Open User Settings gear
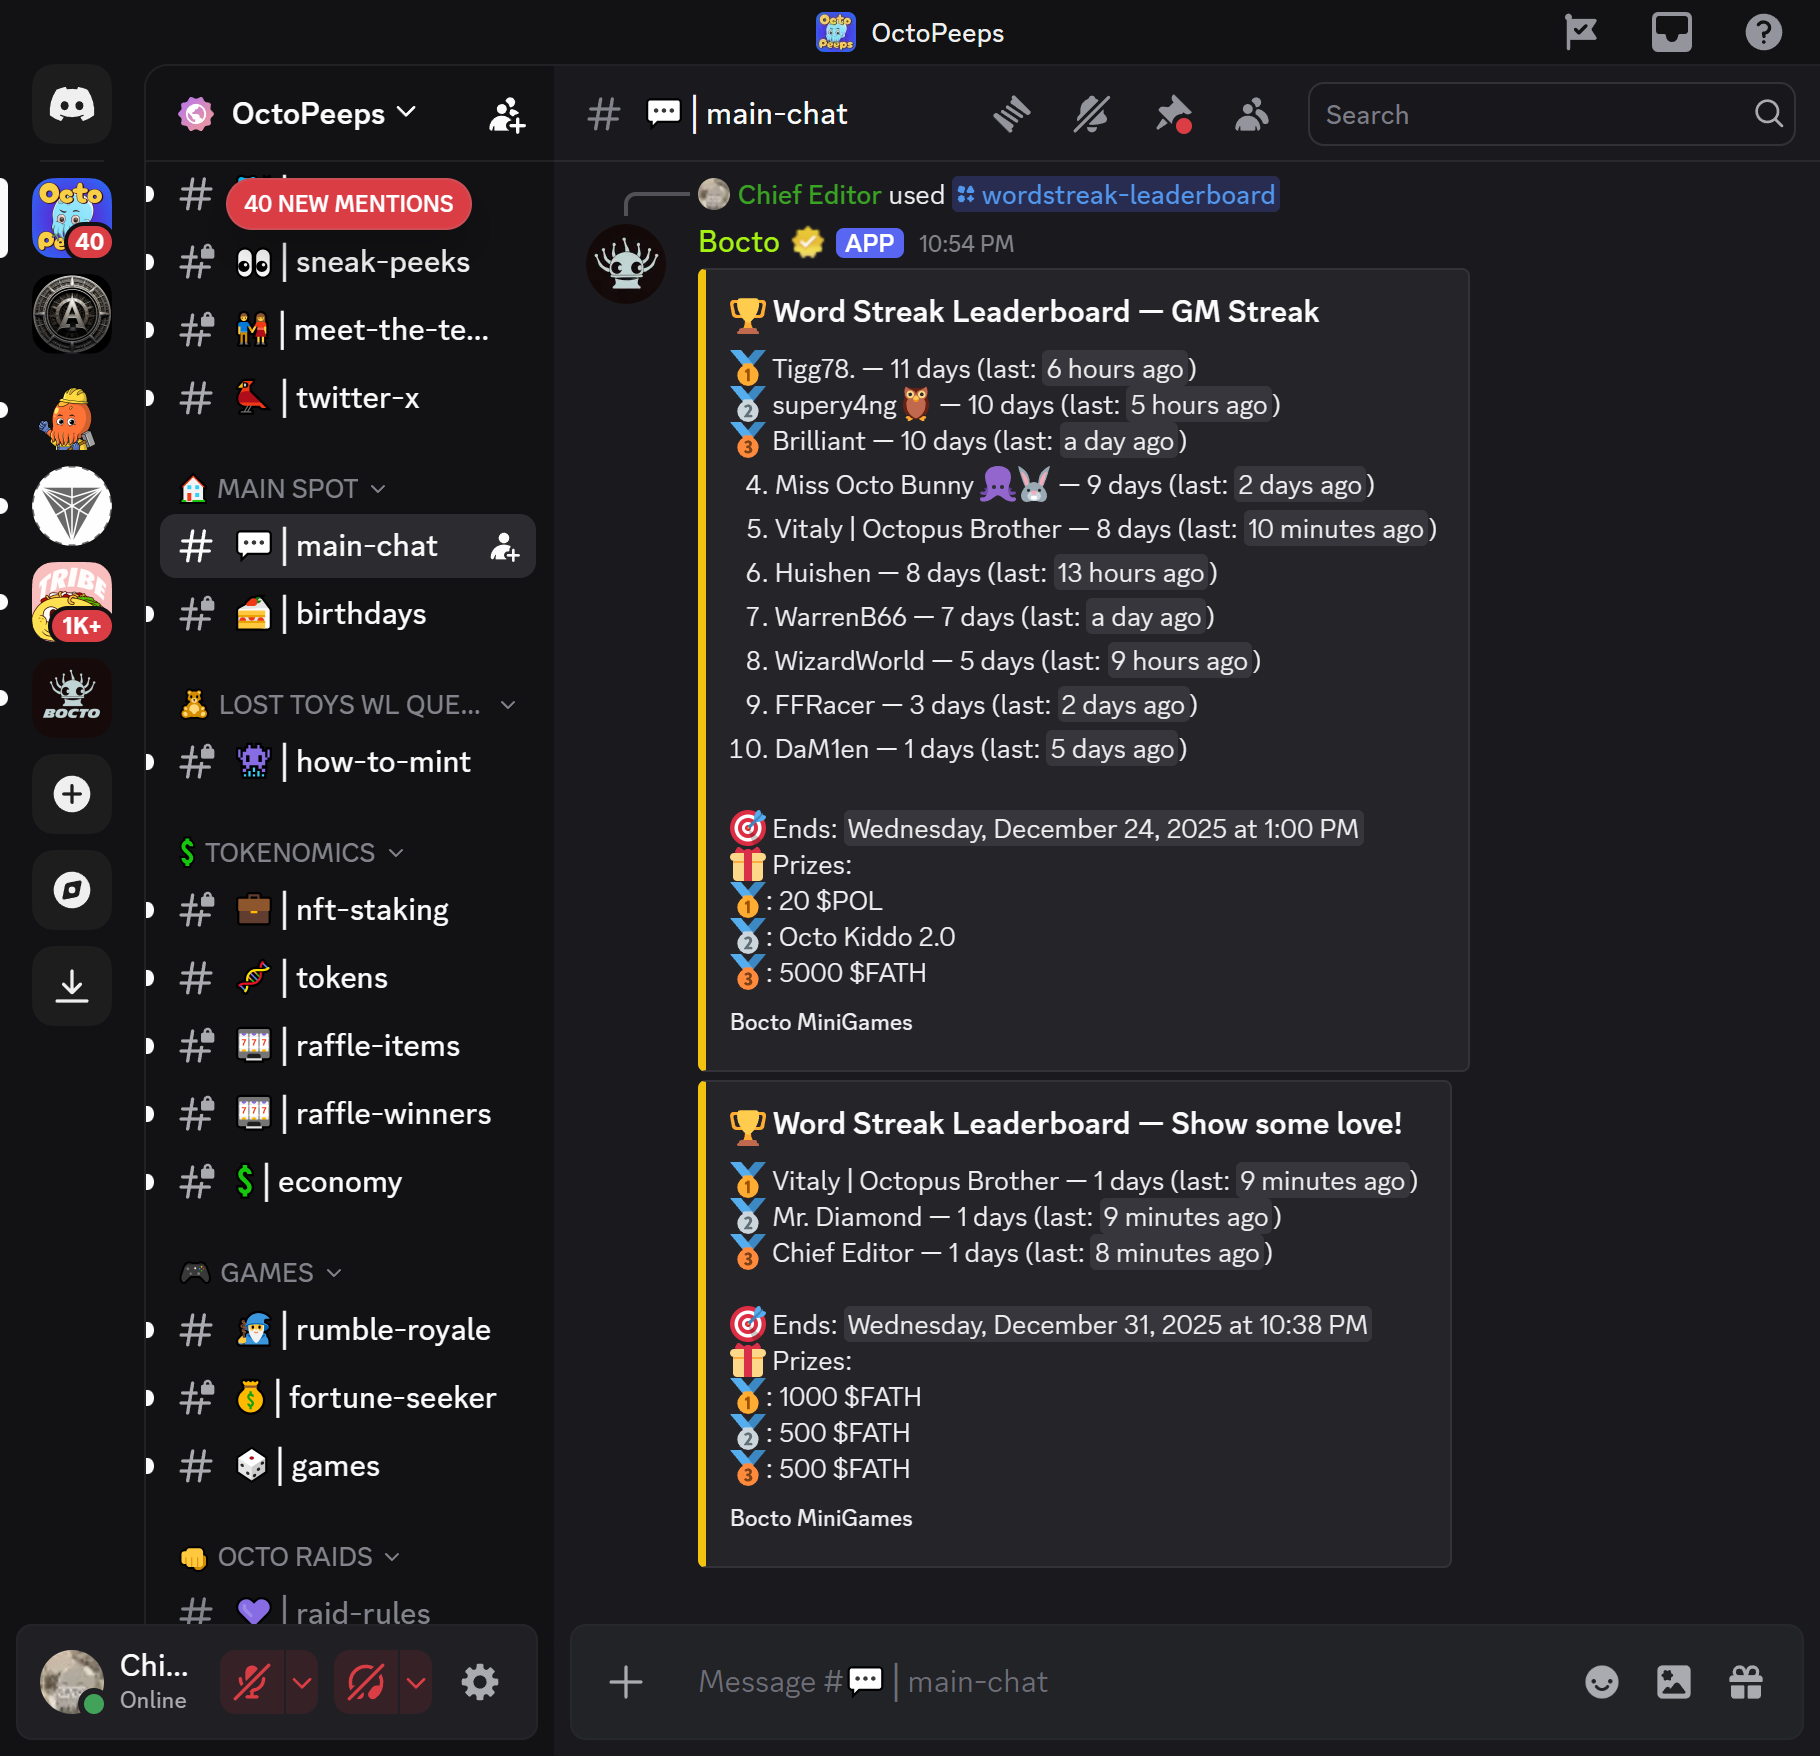1820x1756 pixels. pyautogui.click(x=480, y=1682)
